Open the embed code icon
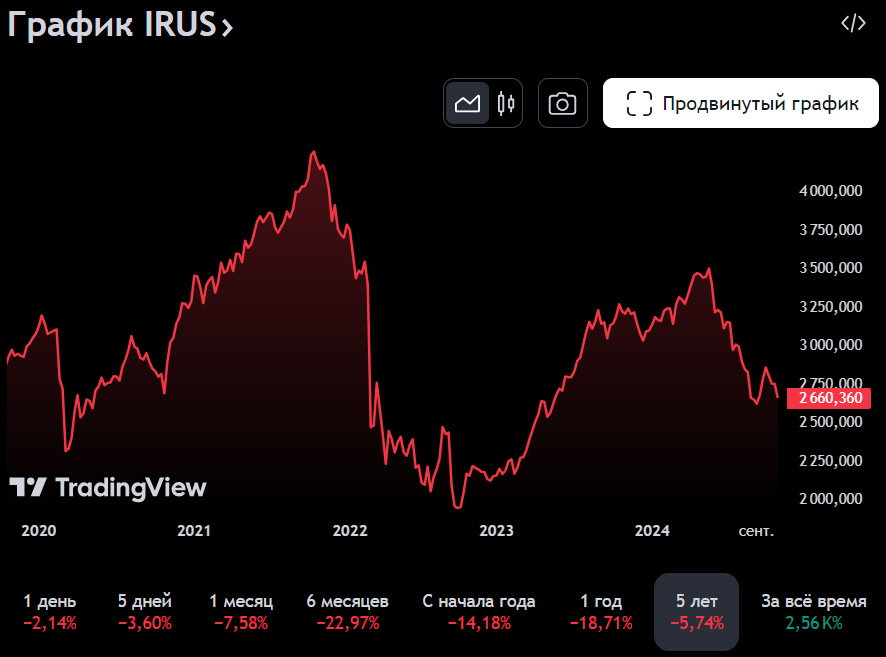The width and height of the screenshot is (886, 657). (x=853, y=23)
